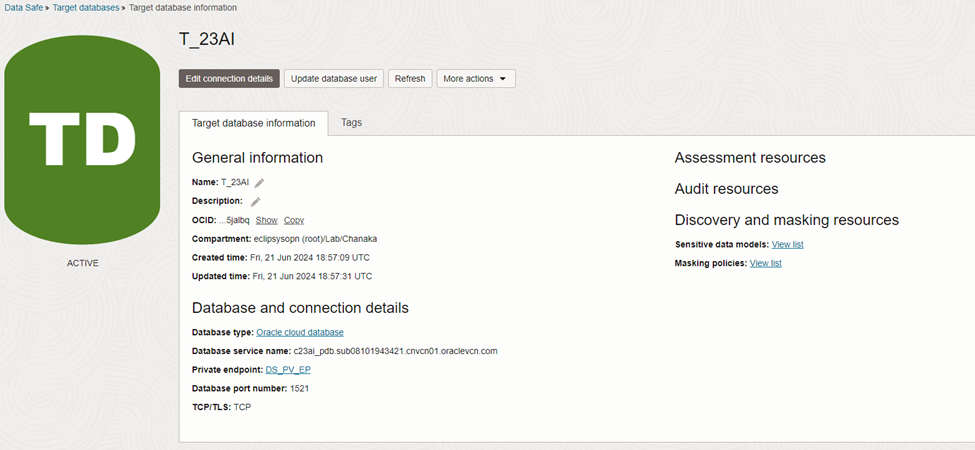The image size is (975, 450).
Task: View list of Masking policies
Action: tap(766, 263)
